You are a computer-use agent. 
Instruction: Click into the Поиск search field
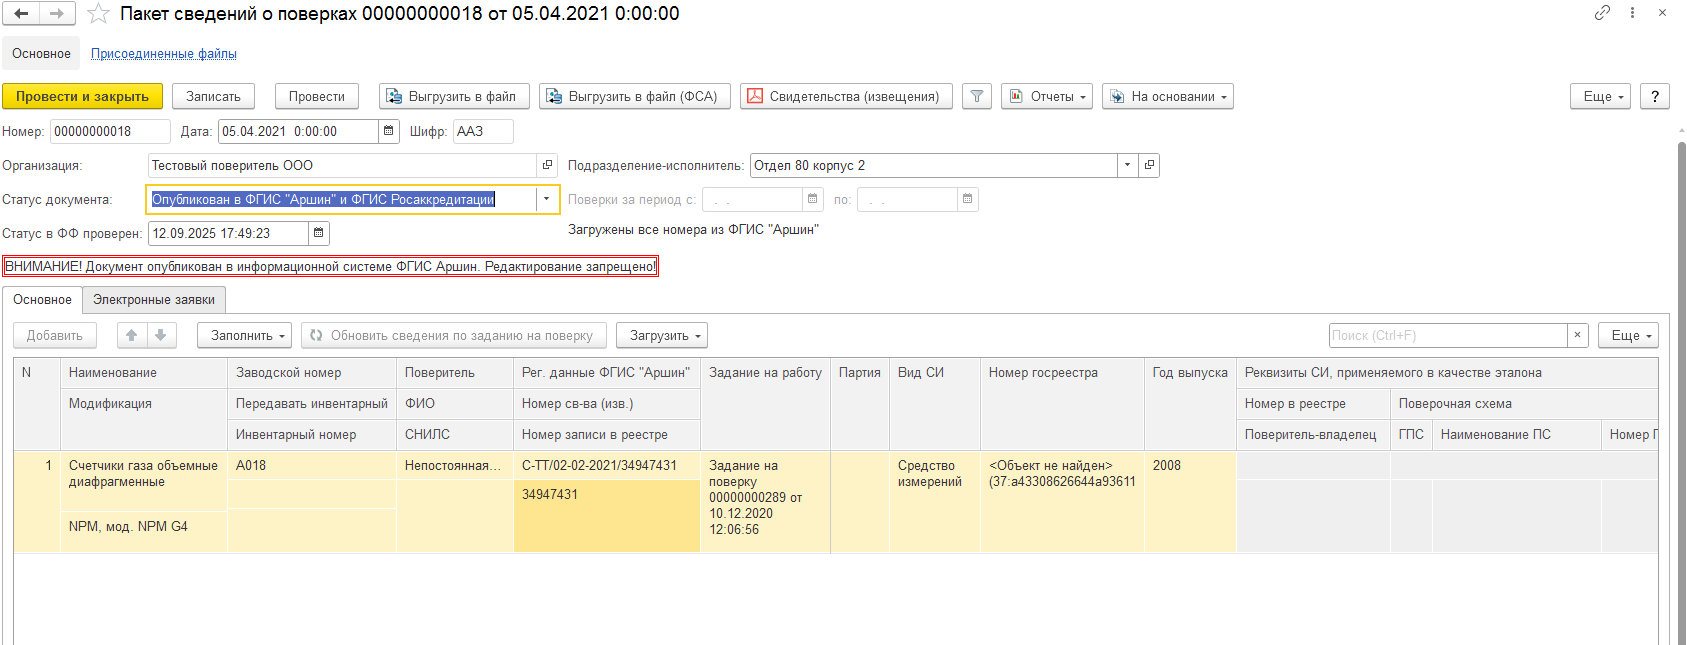(x=1447, y=336)
